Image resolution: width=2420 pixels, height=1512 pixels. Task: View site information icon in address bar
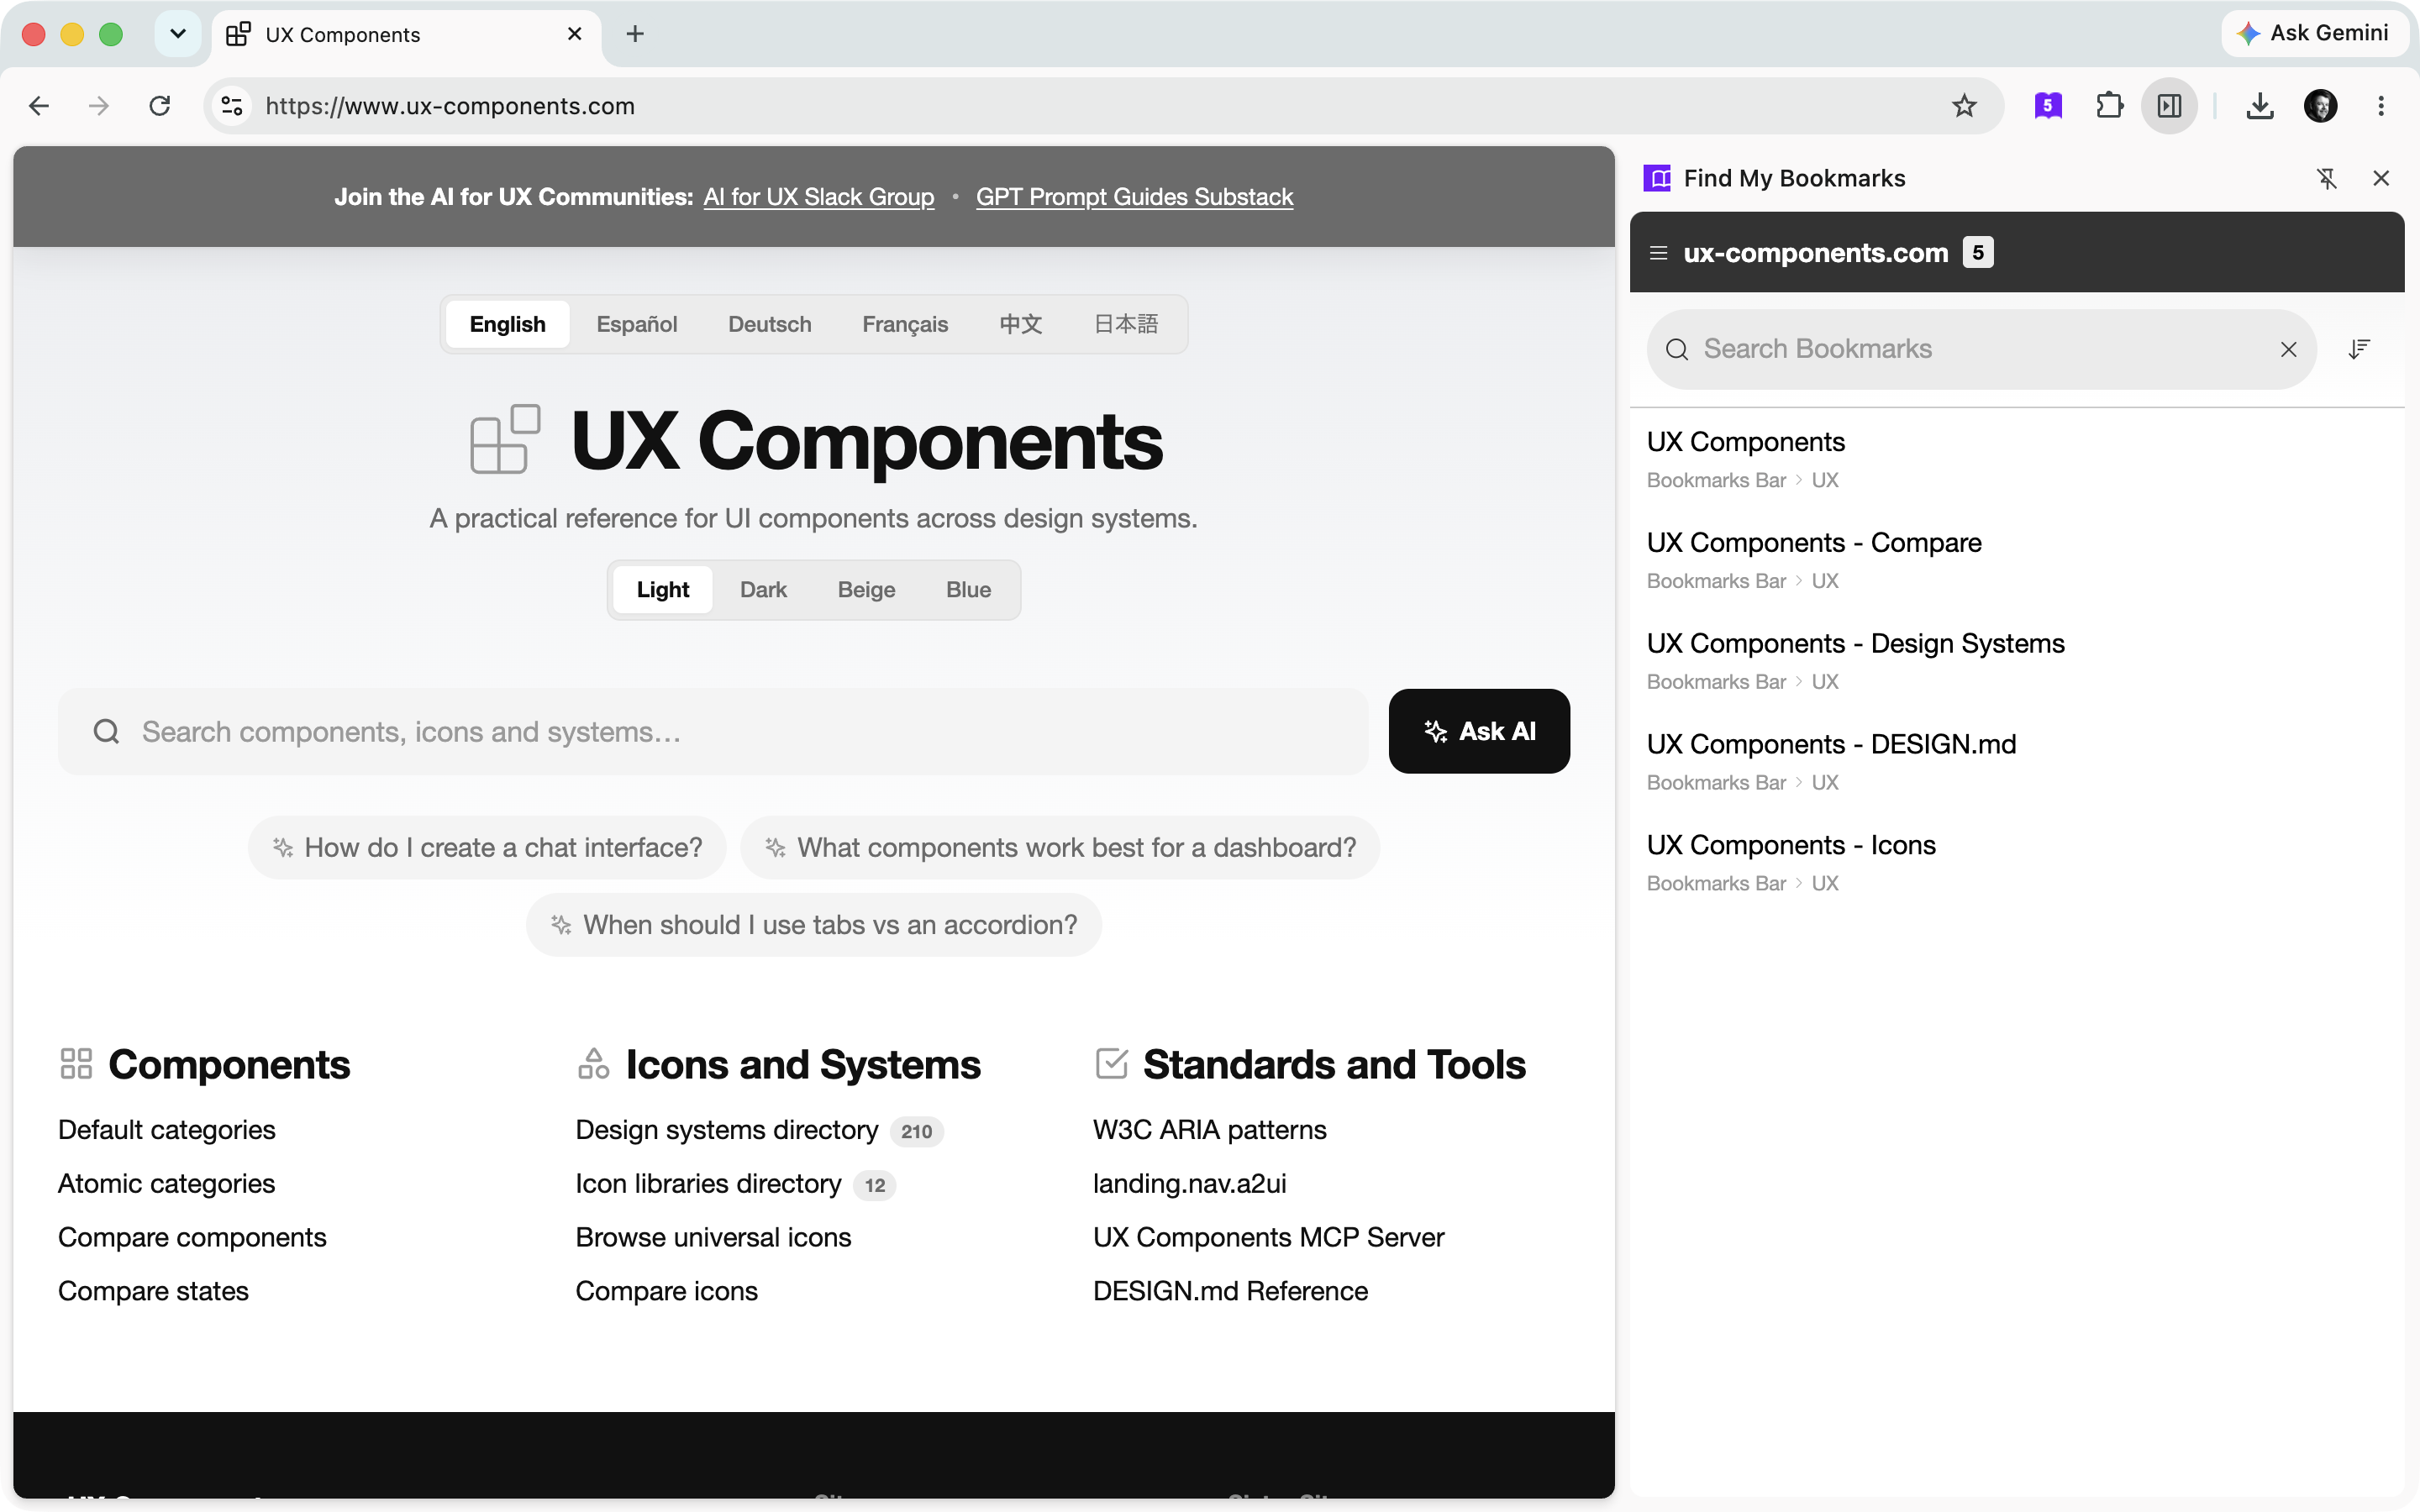click(232, 106)
